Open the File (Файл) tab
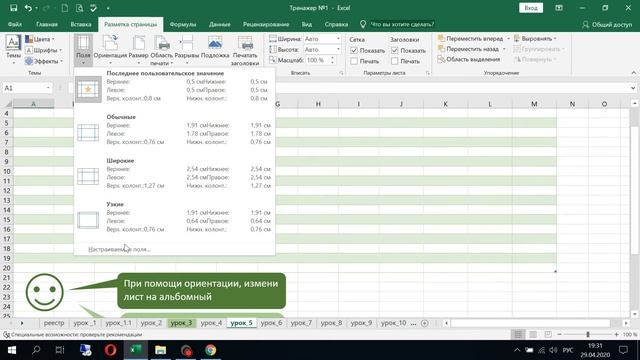The height and width of the screenshot is (360, 640). (15, 24)
